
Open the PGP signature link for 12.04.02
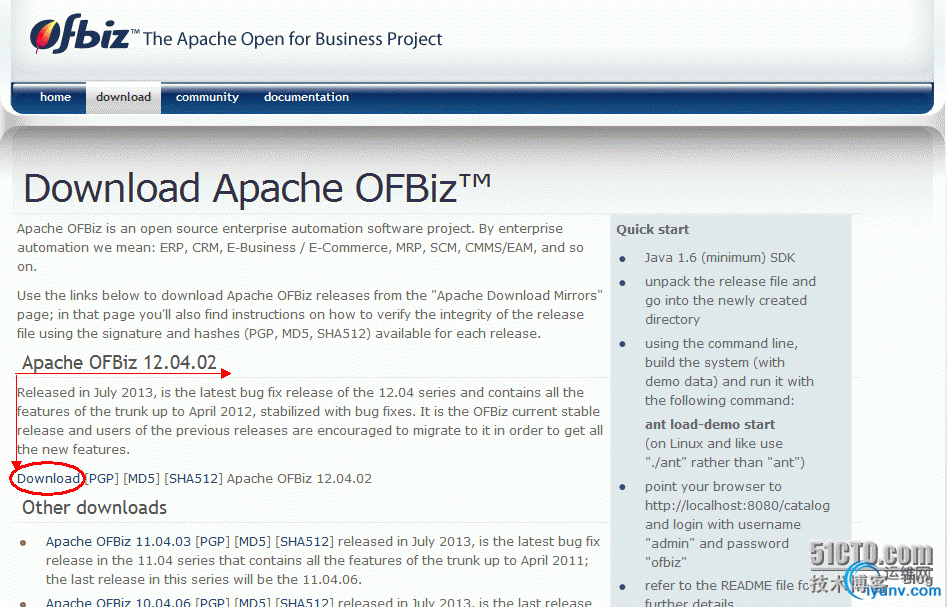point(101,478)
